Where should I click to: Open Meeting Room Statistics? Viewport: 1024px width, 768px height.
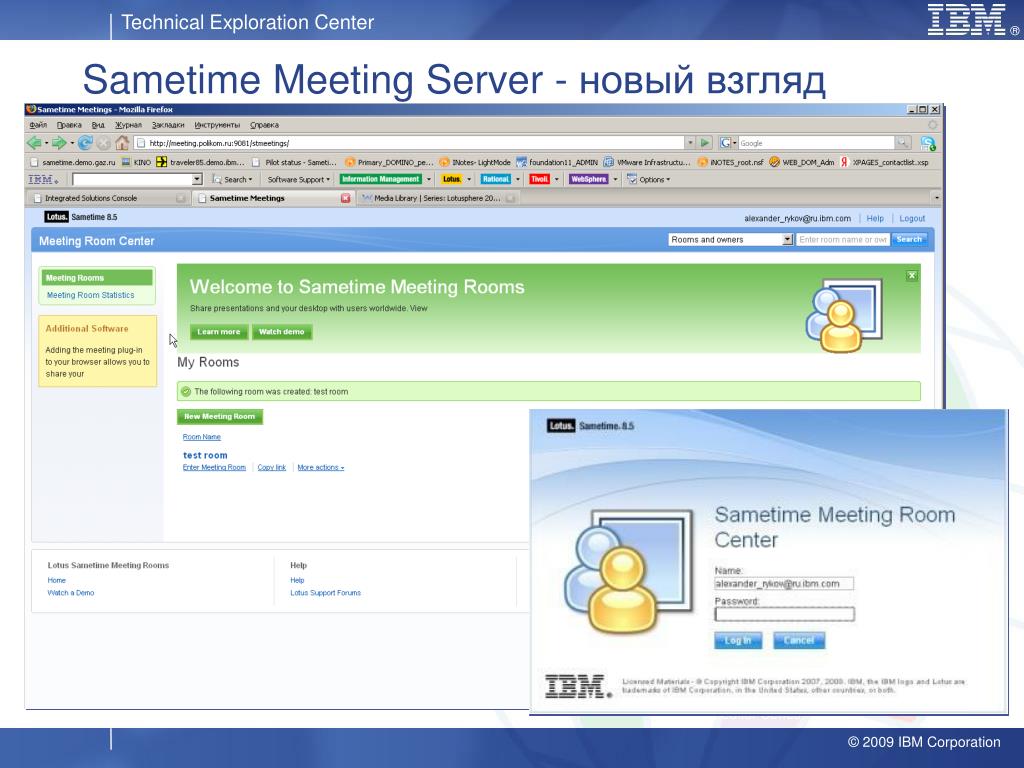pos(91,295)
